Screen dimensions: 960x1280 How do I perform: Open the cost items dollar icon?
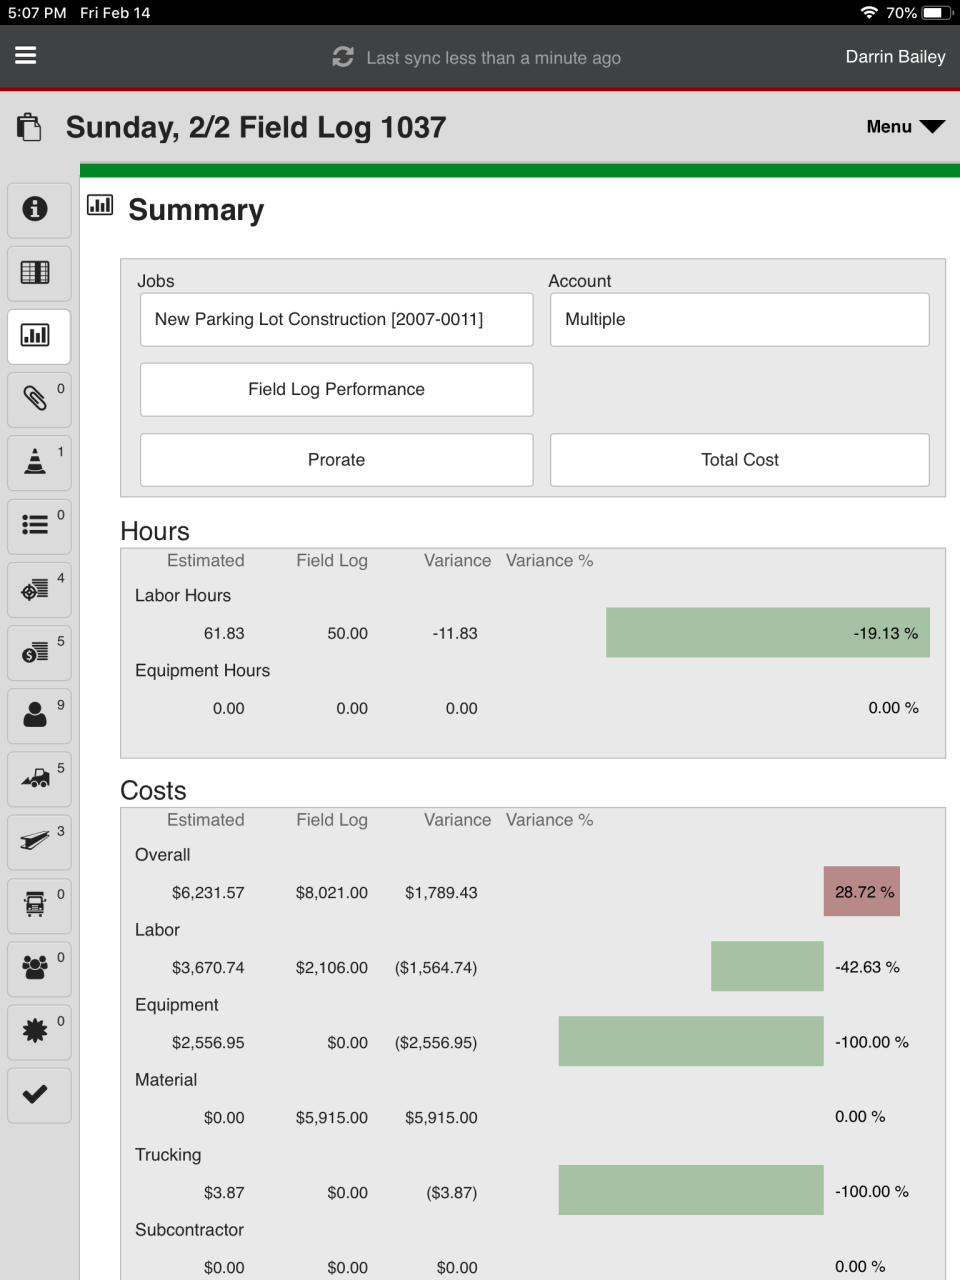38,652
